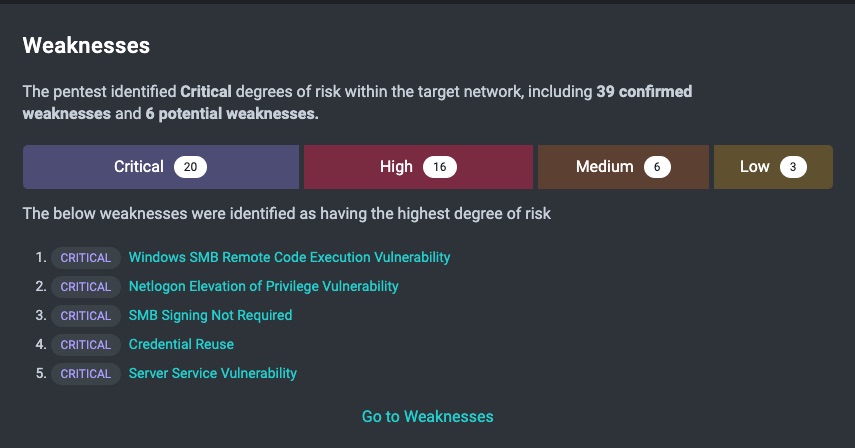855x448 pixels.
Task: Select the High severity bar
Action: (418, 167)
